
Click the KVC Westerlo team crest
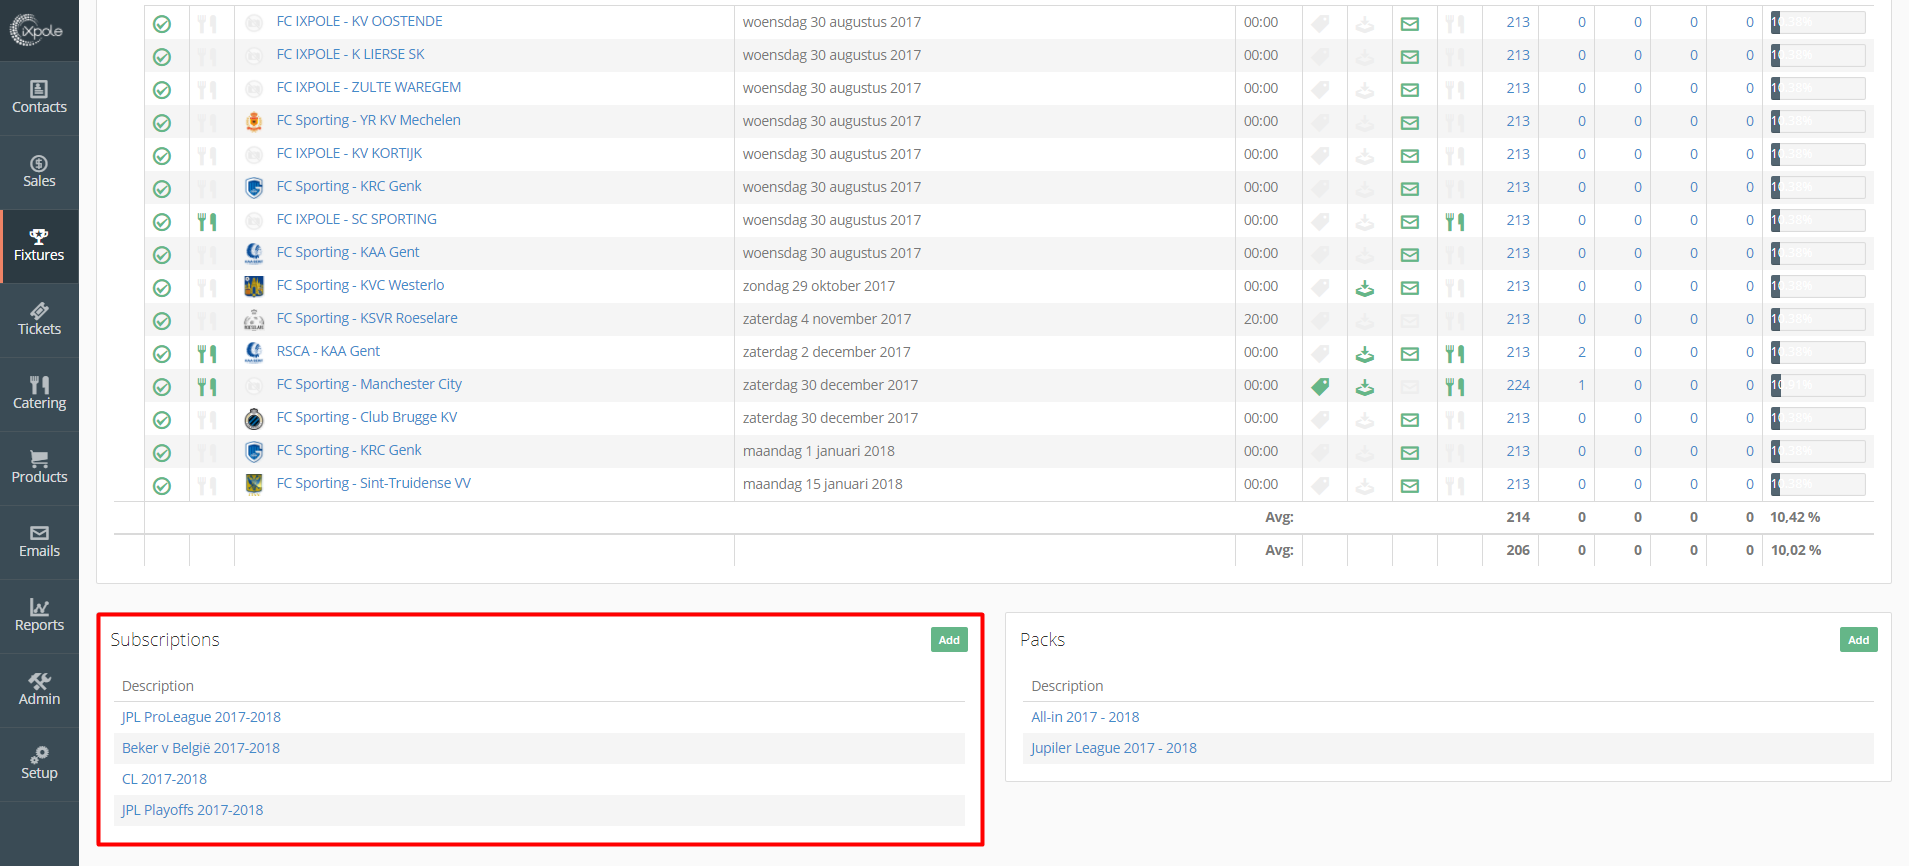(254, 286)
